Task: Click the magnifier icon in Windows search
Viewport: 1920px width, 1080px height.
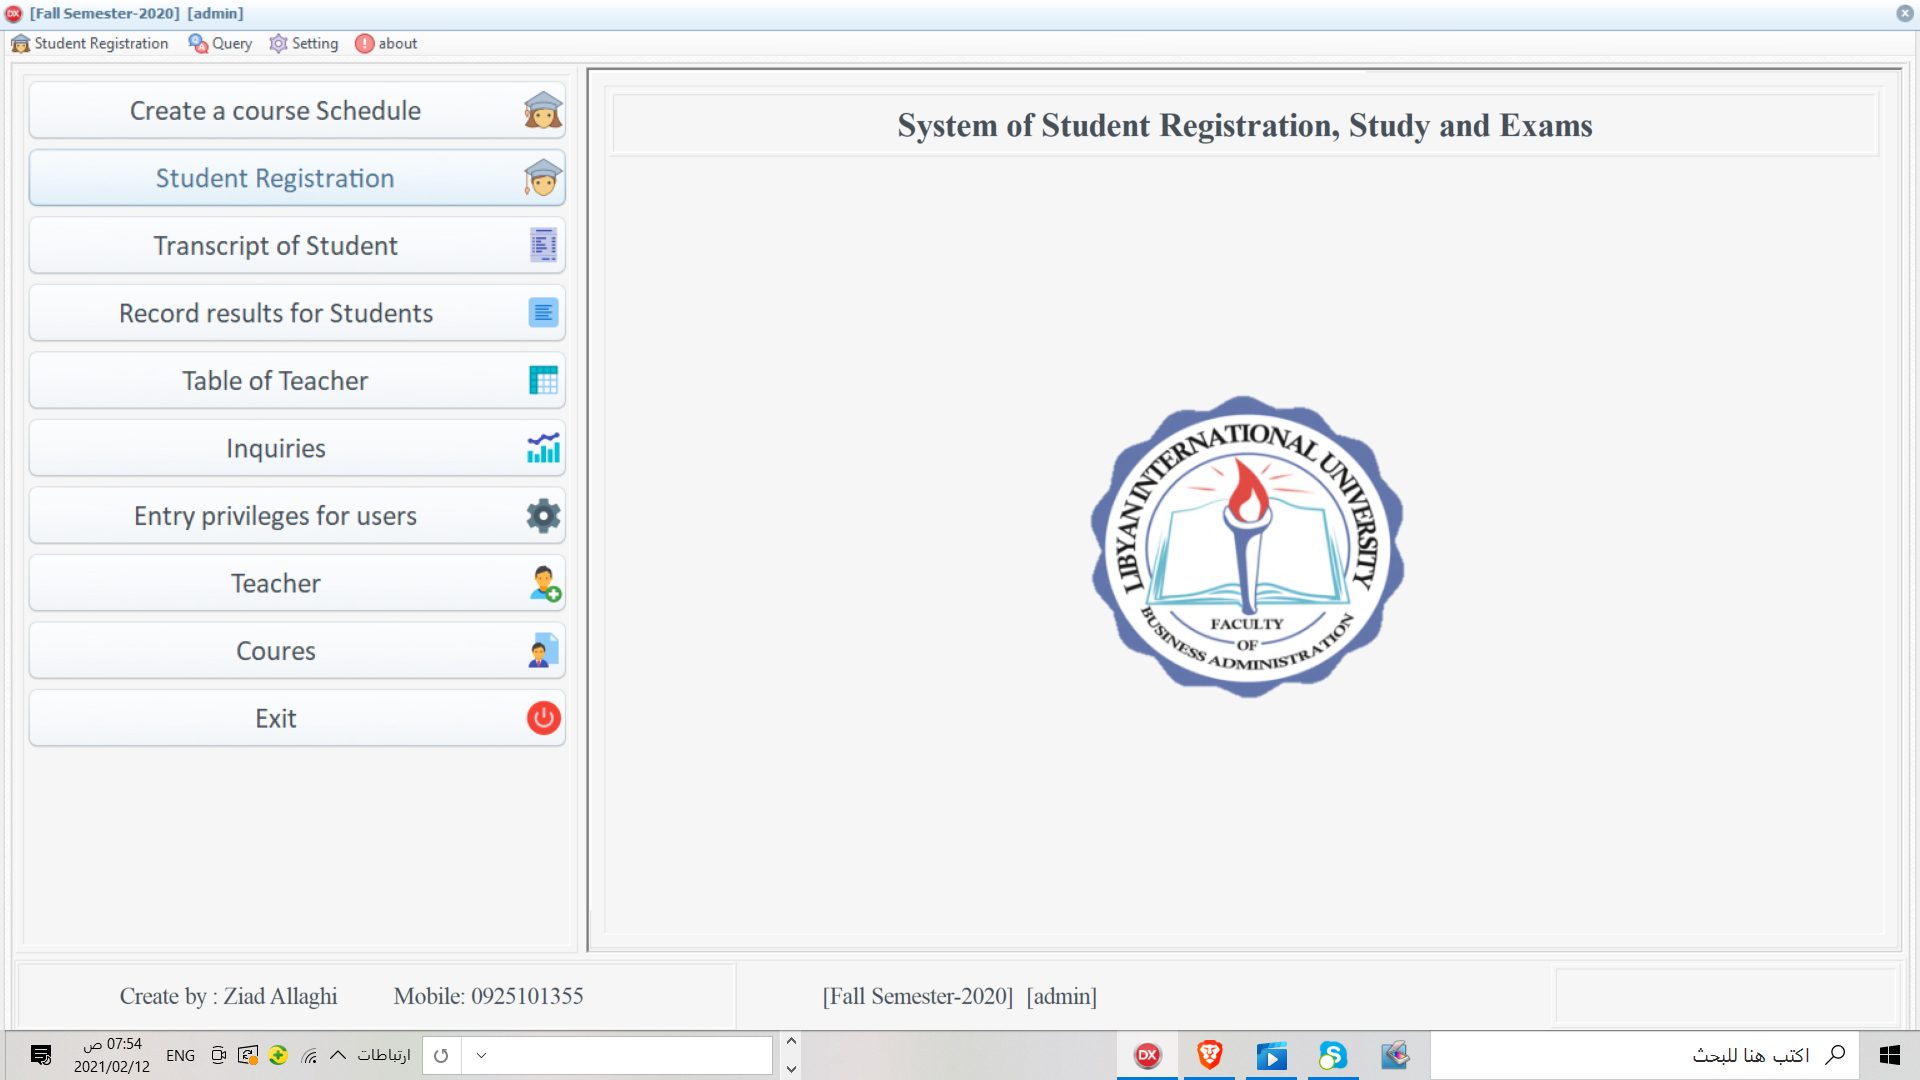Action: (1835, 1055)
